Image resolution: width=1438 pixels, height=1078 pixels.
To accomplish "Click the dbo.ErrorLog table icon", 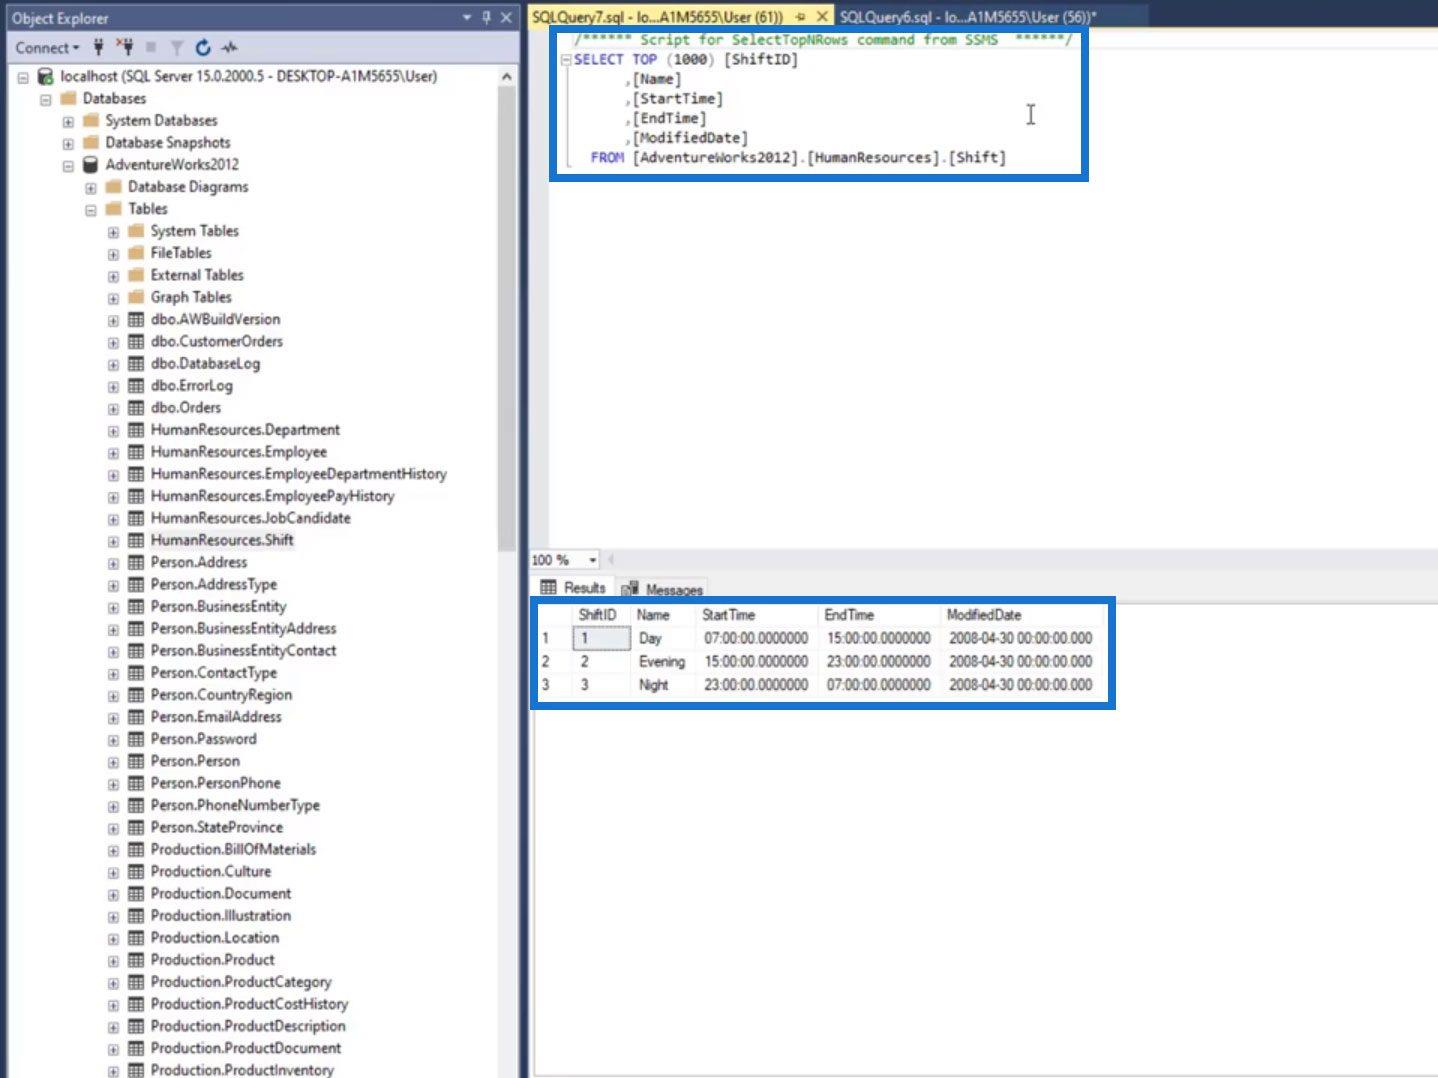I will [136, 385].
